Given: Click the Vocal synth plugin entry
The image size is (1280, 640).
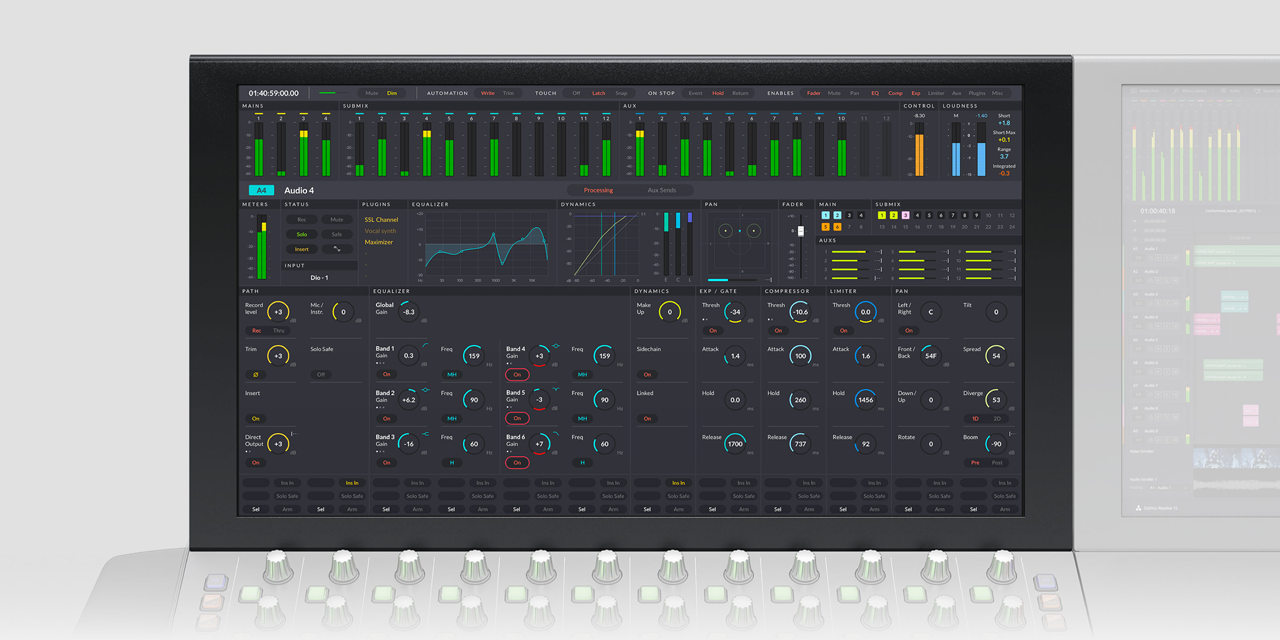Looking at the screenshot, I should [x=380, y=231].
